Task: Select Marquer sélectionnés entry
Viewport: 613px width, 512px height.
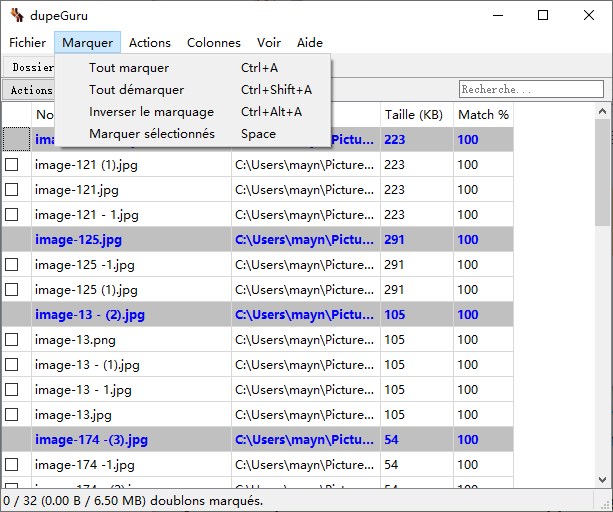Action: click(193, 134)
